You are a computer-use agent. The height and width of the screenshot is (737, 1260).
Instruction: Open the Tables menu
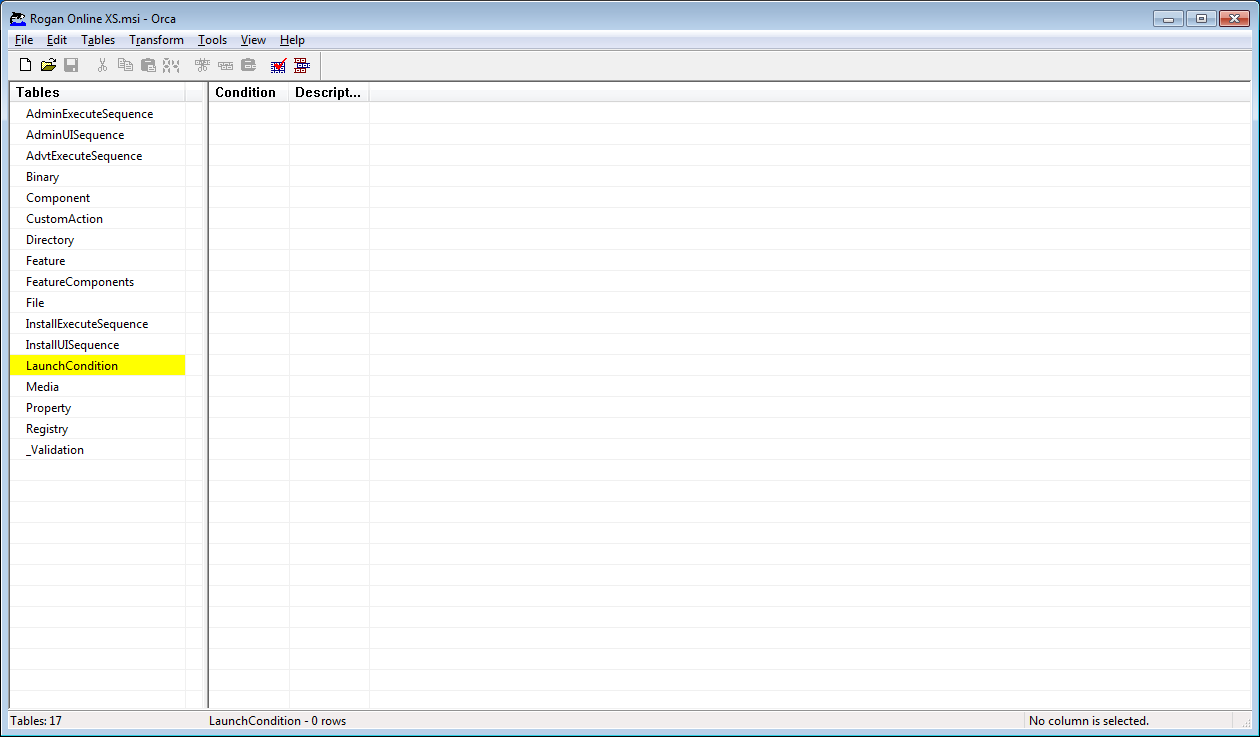tap(98, 40)
